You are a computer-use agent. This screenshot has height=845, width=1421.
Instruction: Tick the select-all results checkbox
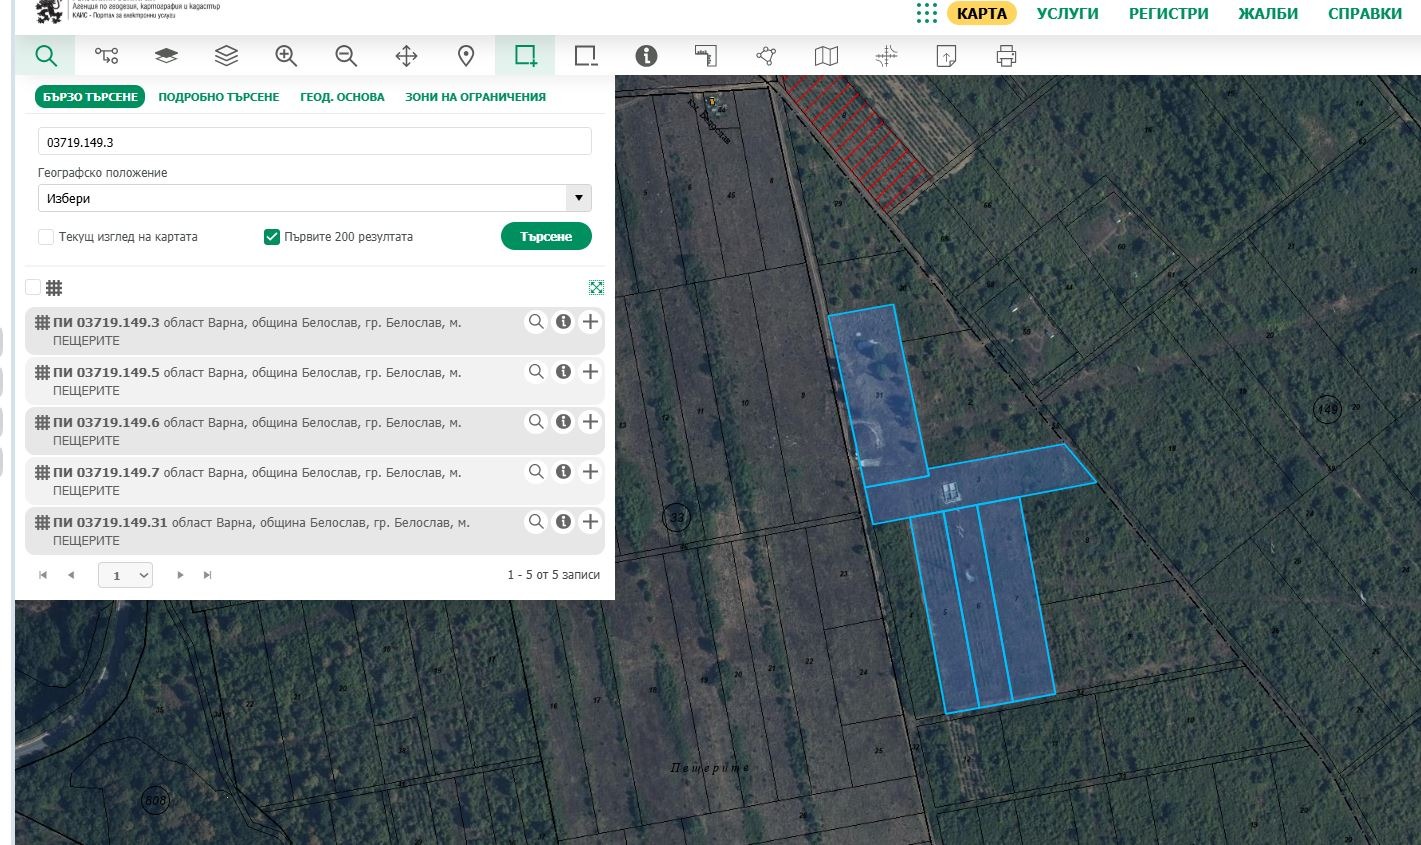[x=33, y=288]
